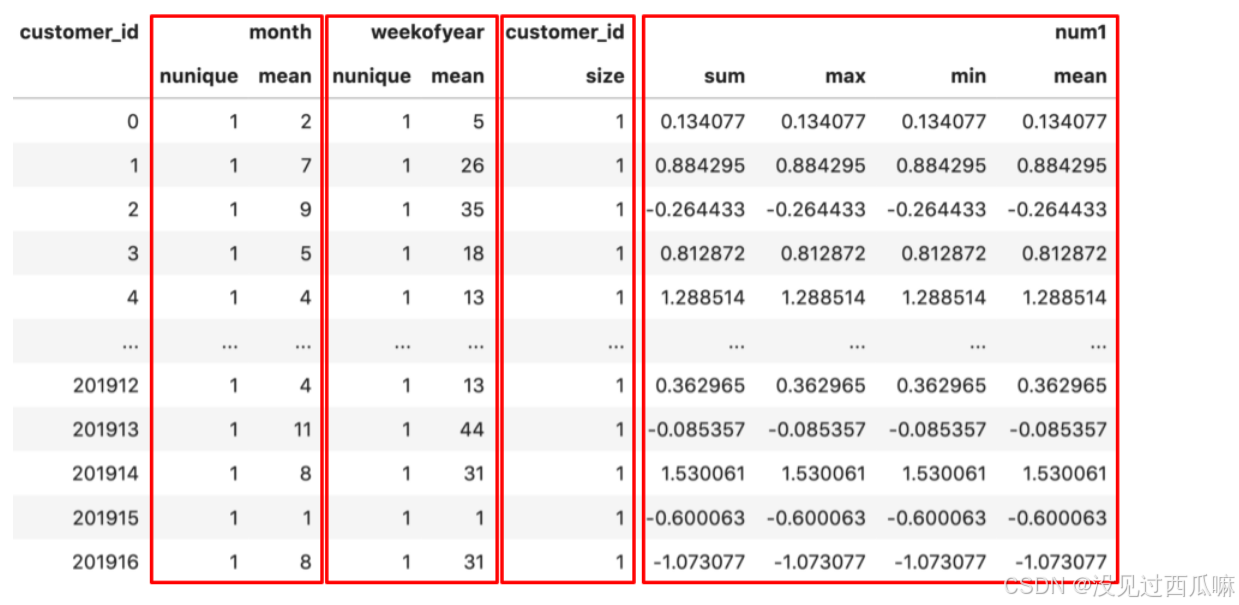Select row index label 201915
Screen dimensions: 1239x605
[x=105, y=518]
